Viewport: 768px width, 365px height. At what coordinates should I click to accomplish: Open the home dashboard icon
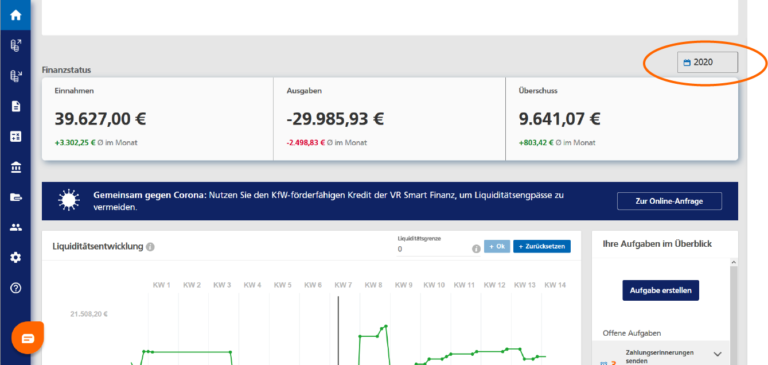click(x=16, y=15)
